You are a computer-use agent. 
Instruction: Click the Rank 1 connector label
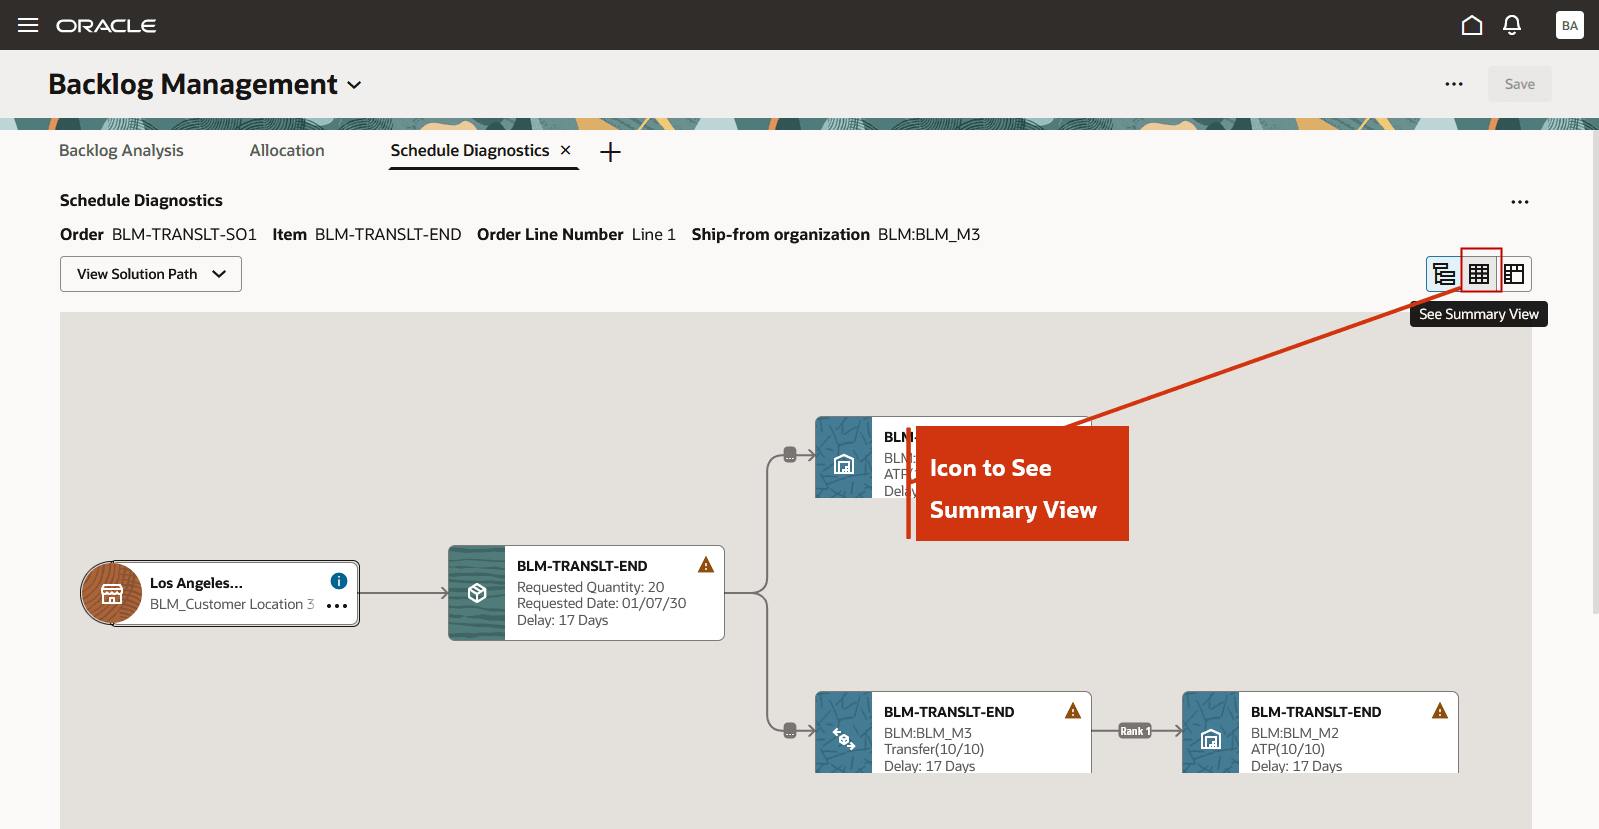(x=1134, y=731)
